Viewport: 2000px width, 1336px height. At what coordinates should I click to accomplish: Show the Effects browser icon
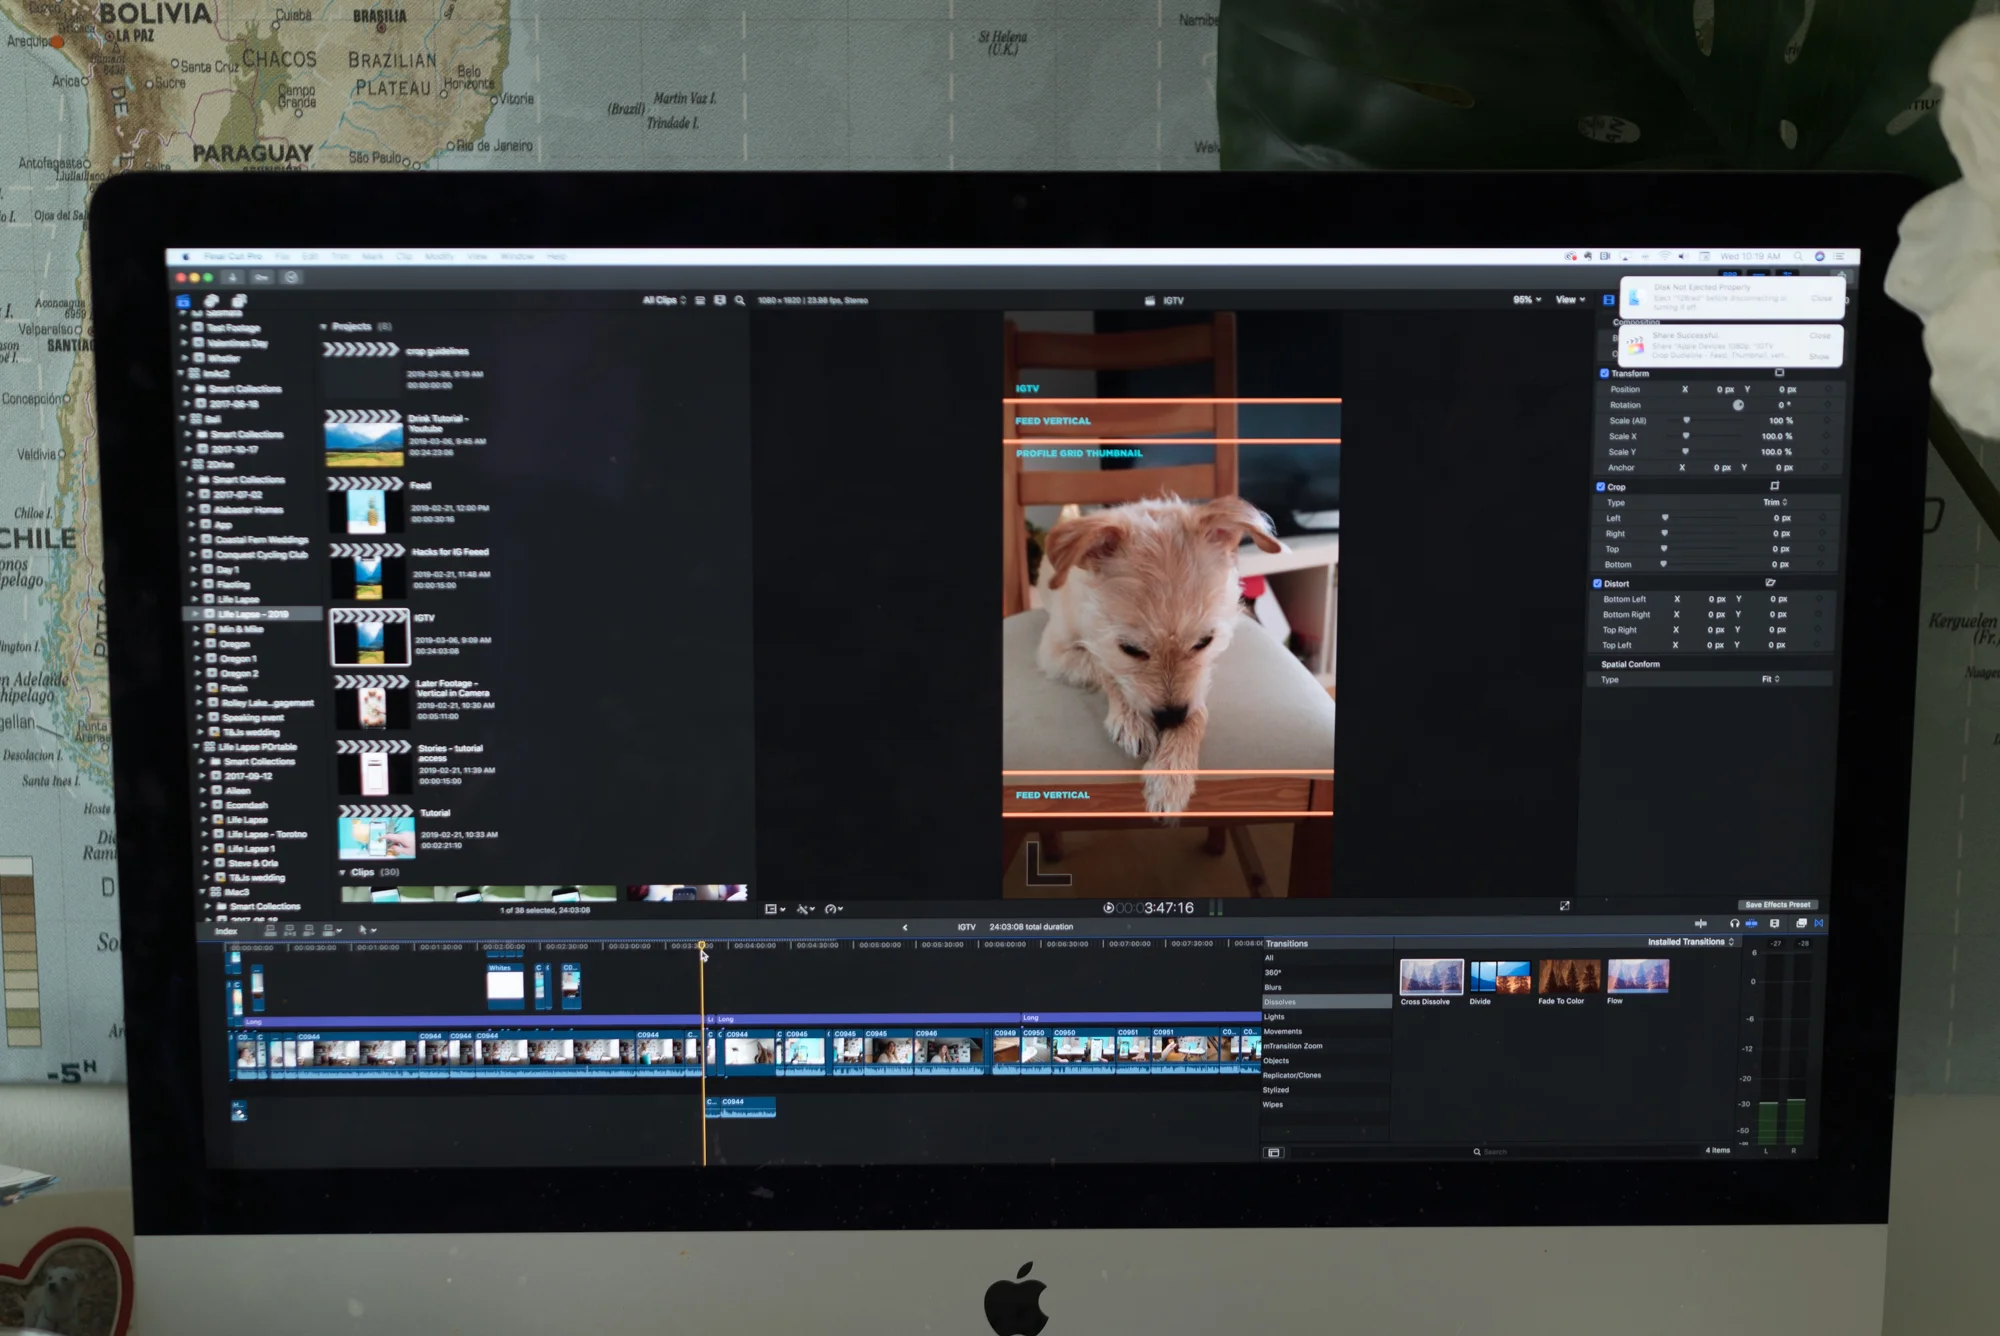[1801, 923]
